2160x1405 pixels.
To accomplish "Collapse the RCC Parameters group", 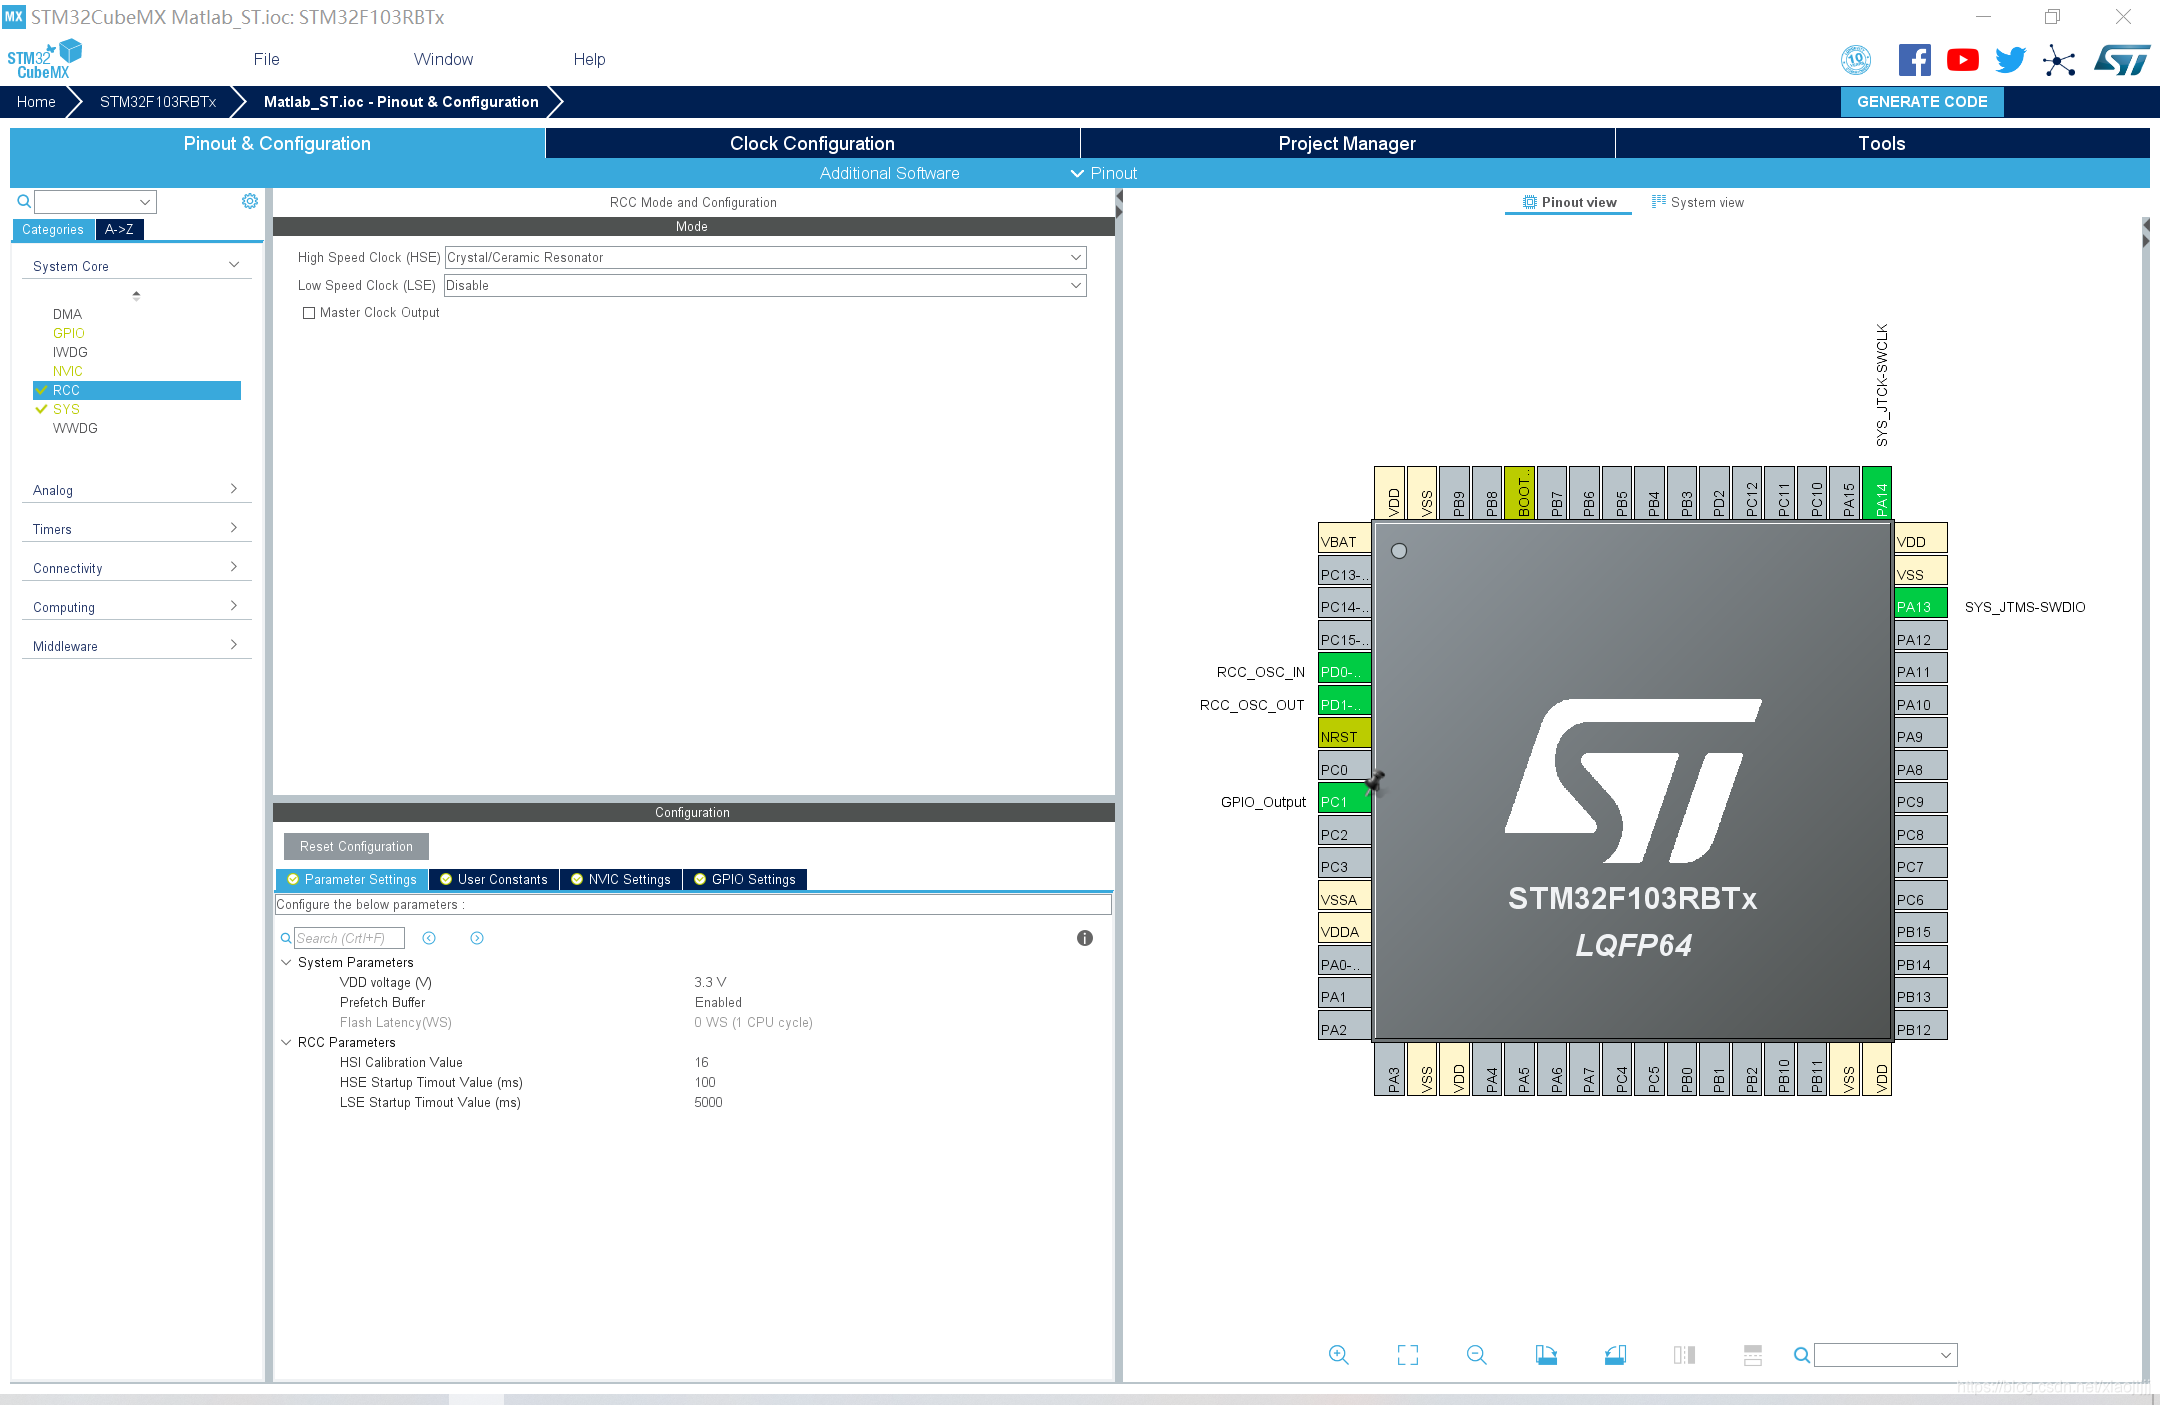I will click(x=286, y=1042).
